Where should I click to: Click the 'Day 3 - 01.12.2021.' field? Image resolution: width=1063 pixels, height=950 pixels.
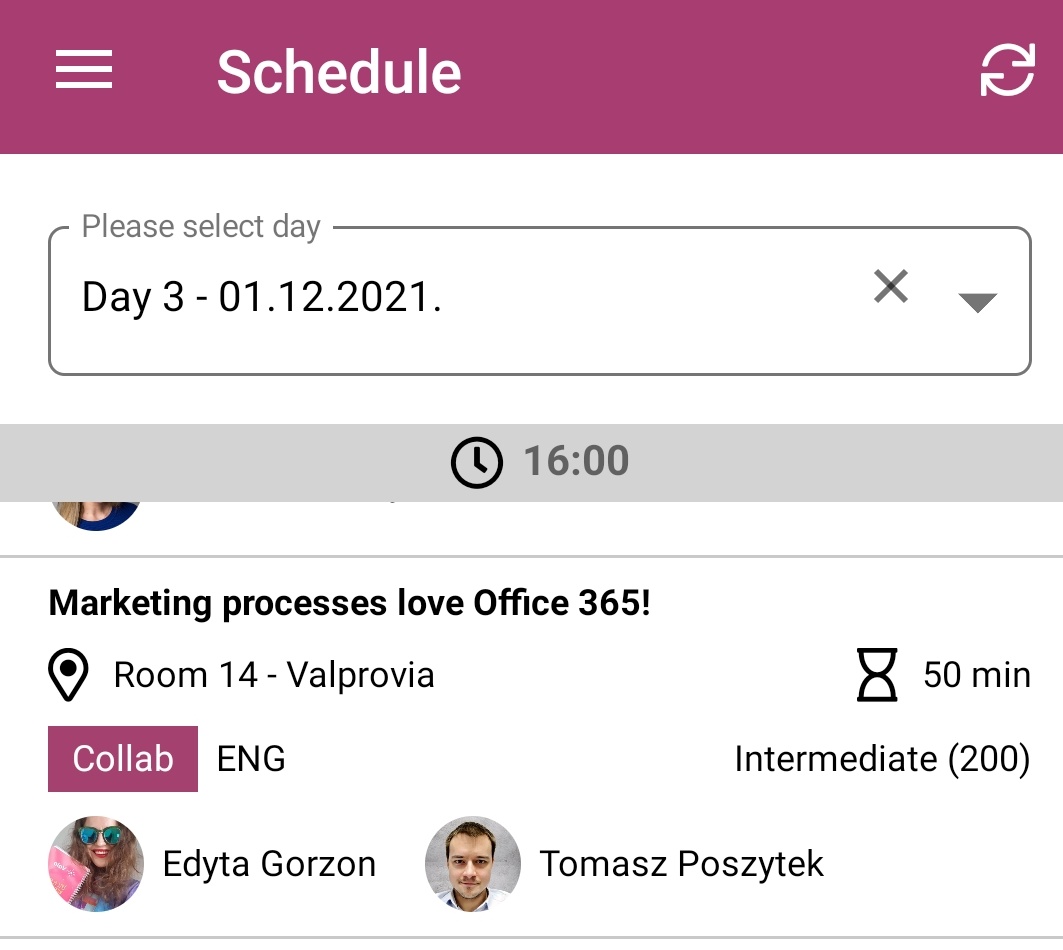point(400,298)
